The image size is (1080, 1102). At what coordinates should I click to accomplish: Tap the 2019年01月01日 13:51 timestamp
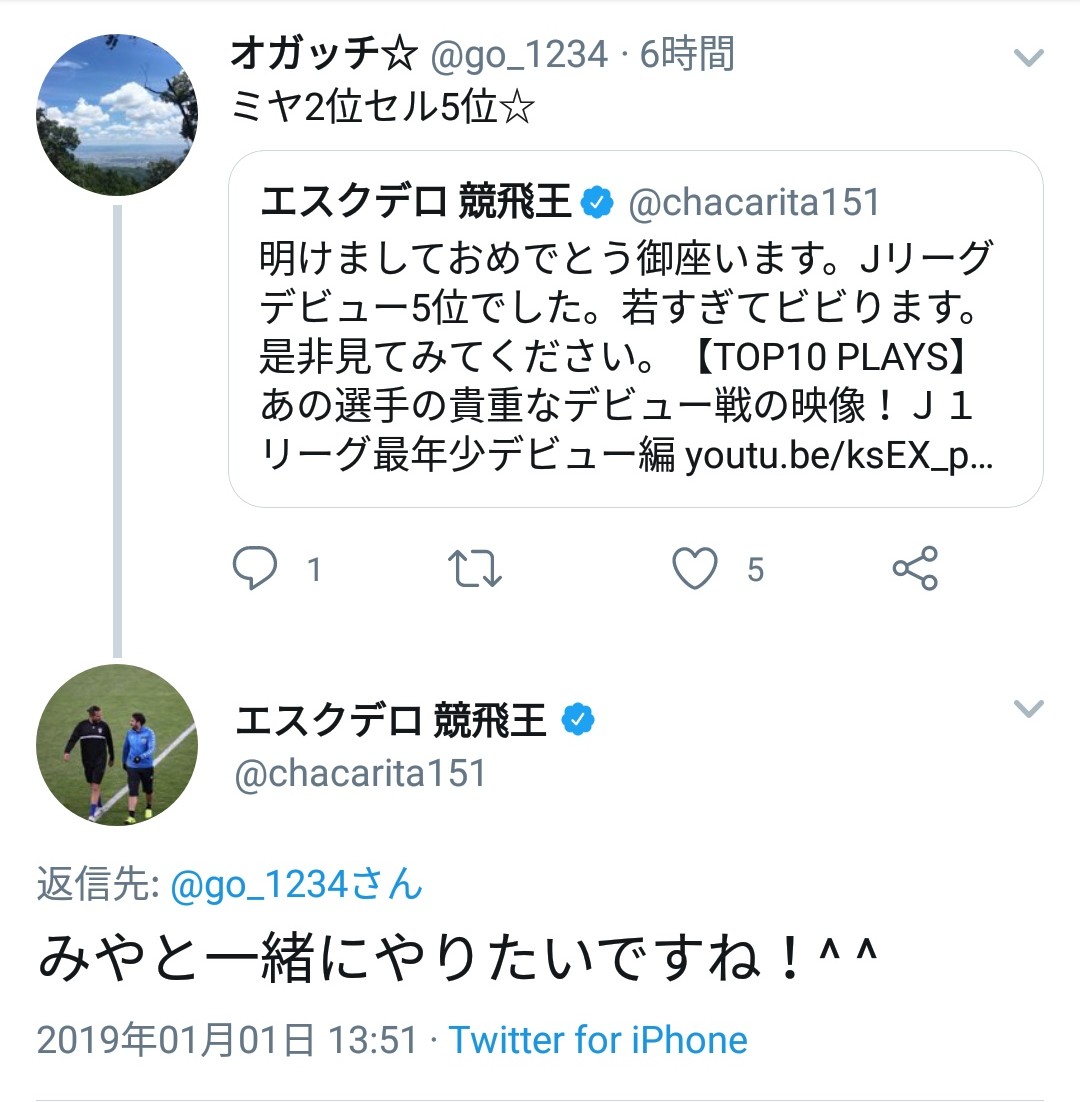pos(226,1040)
